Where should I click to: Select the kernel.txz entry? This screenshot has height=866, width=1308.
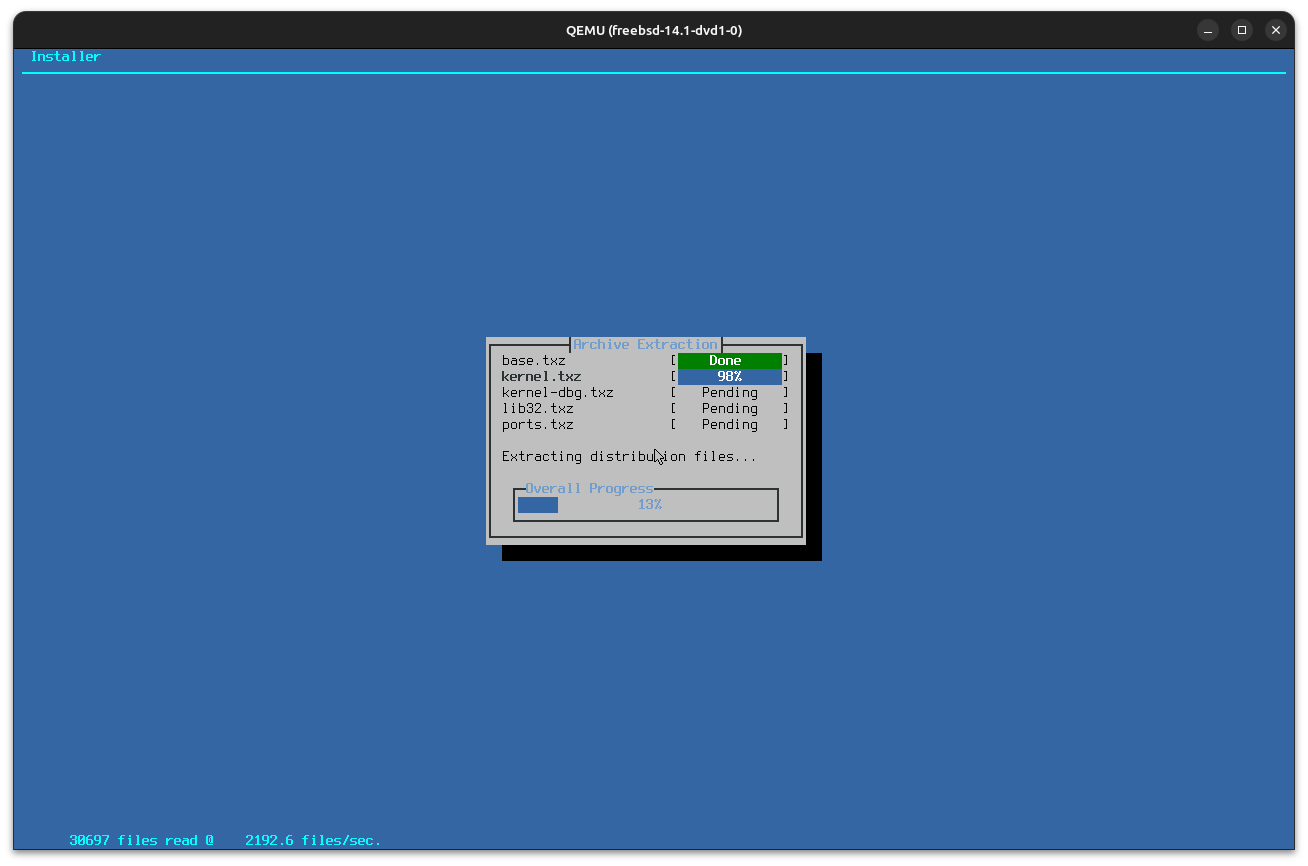point(541,377)
